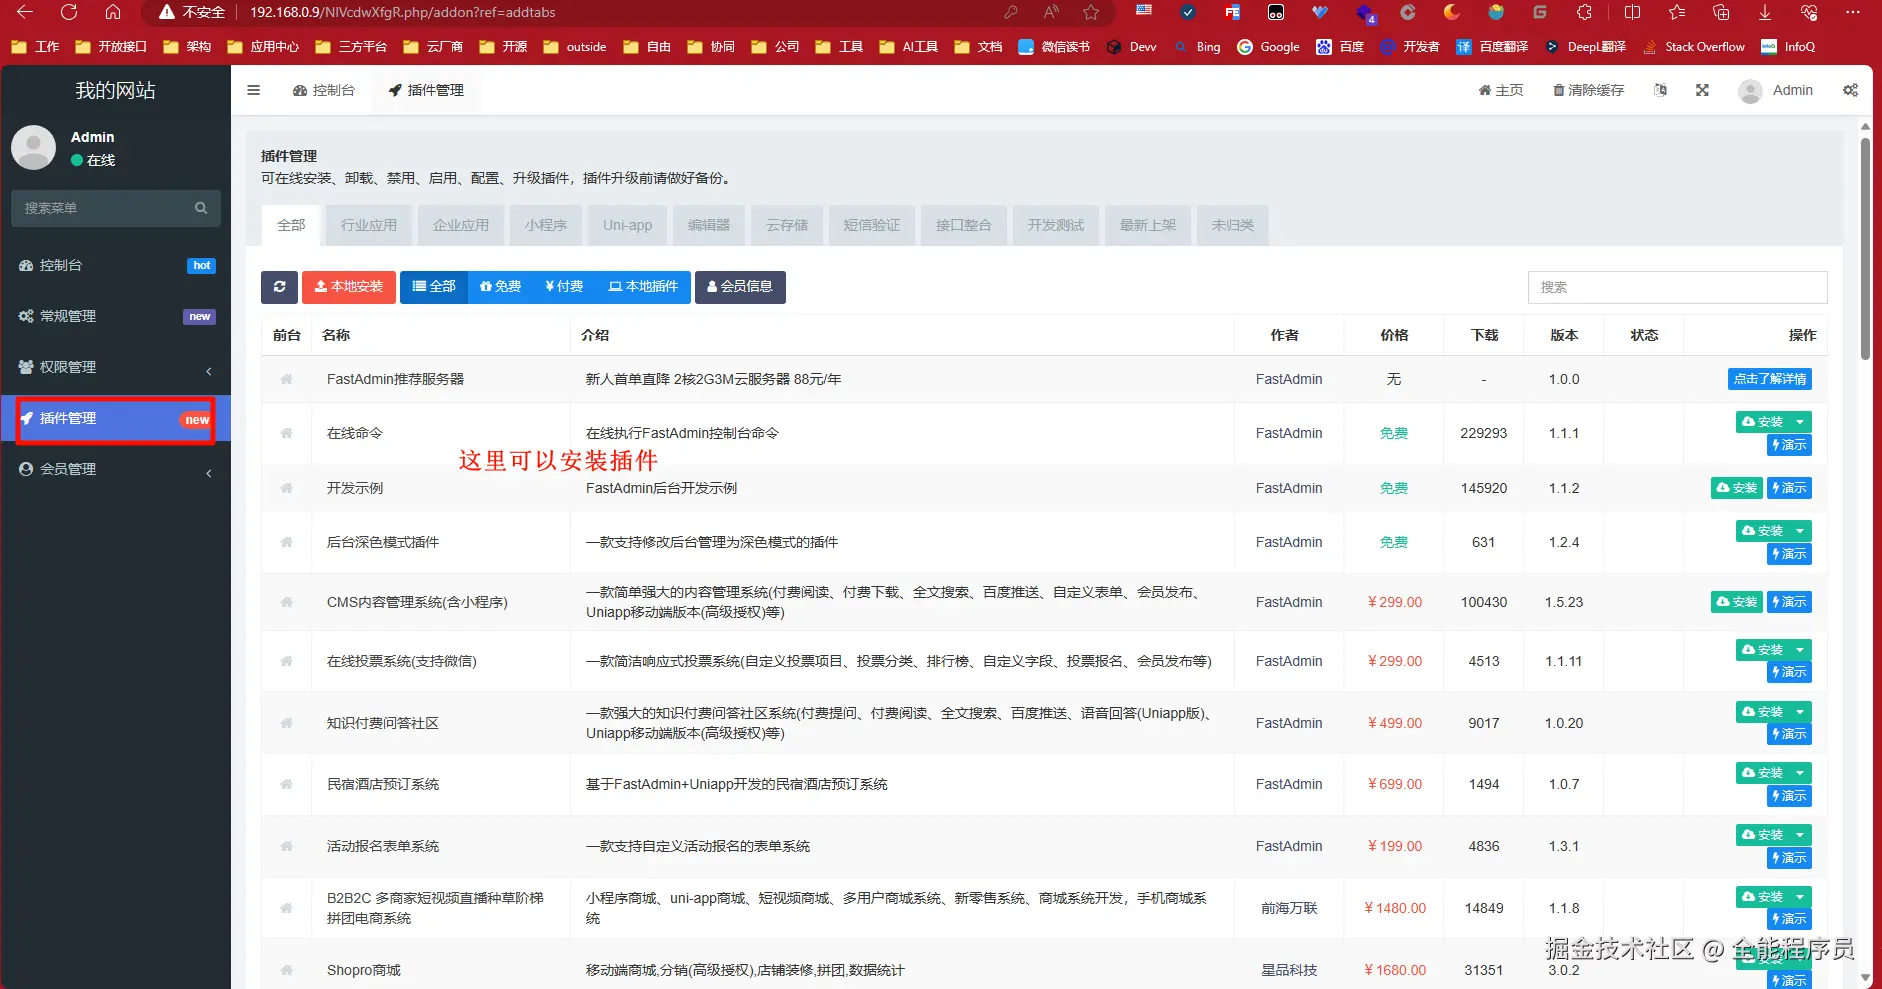Click the Admin avatar in the left sidebar
This screenshot has width=1882, height=989.
[33, 148]
